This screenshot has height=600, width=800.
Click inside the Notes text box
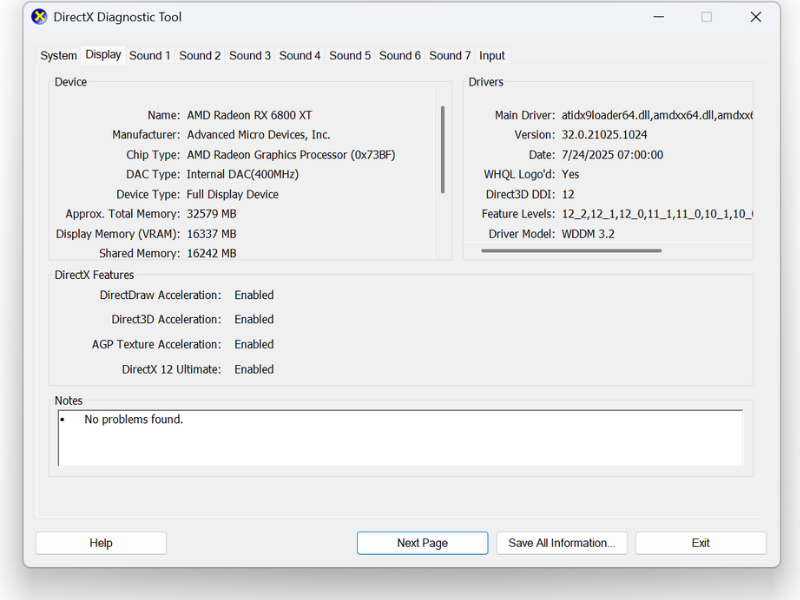pos(400,438)
